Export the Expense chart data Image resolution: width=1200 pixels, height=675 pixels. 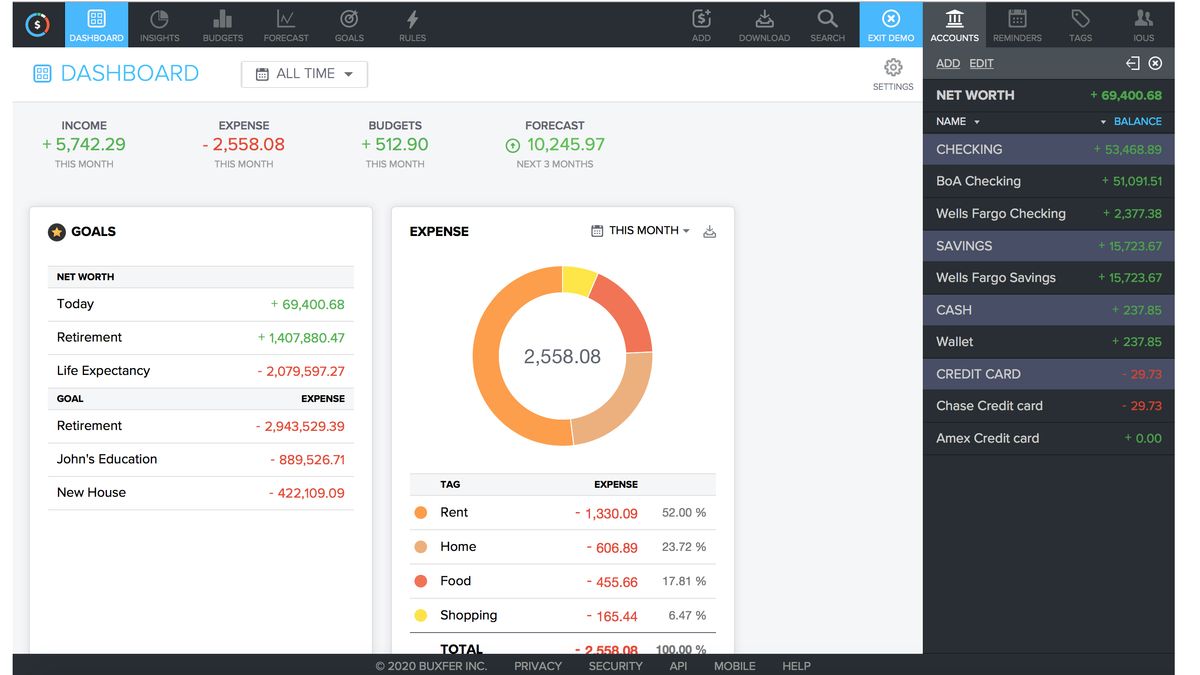(x=710, y=231)
